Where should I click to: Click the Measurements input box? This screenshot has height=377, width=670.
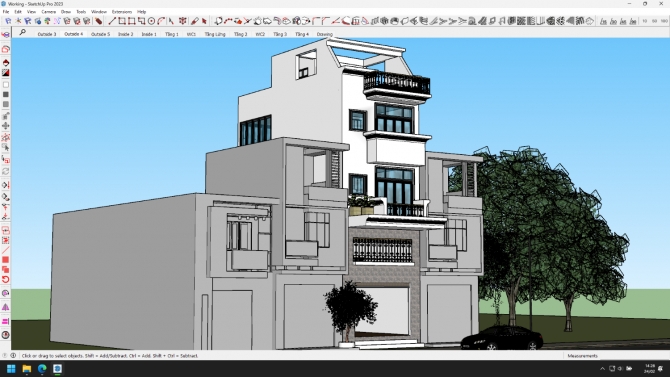634,356
